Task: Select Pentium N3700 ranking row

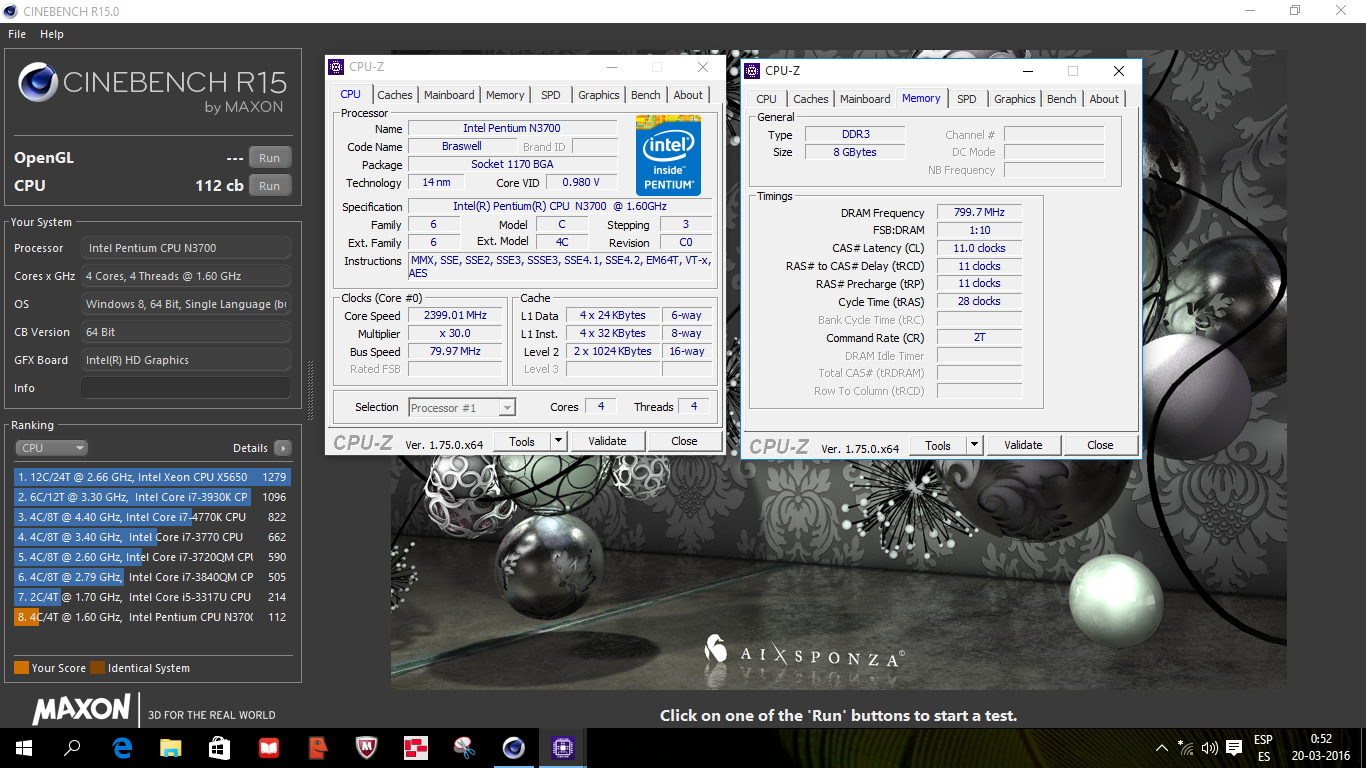Action: 152,617
